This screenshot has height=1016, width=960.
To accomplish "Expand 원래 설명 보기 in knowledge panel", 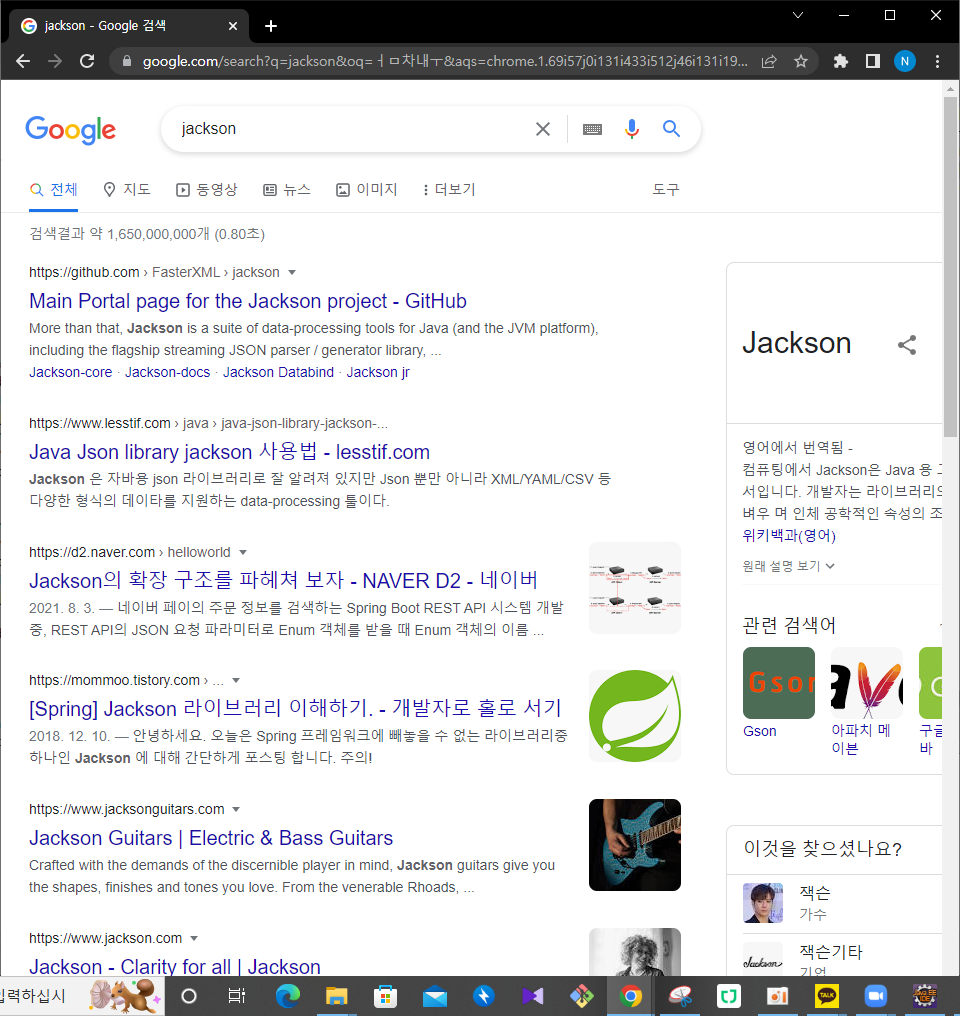I will tap(788, 566).
